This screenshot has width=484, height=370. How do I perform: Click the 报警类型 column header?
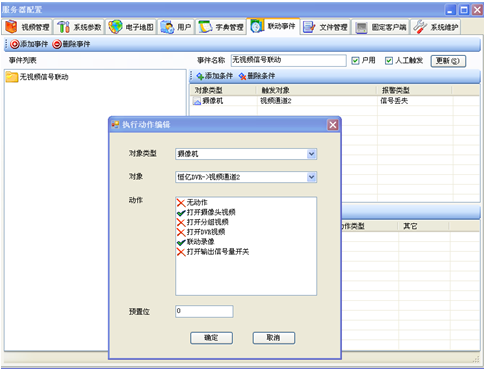[415, 90]
